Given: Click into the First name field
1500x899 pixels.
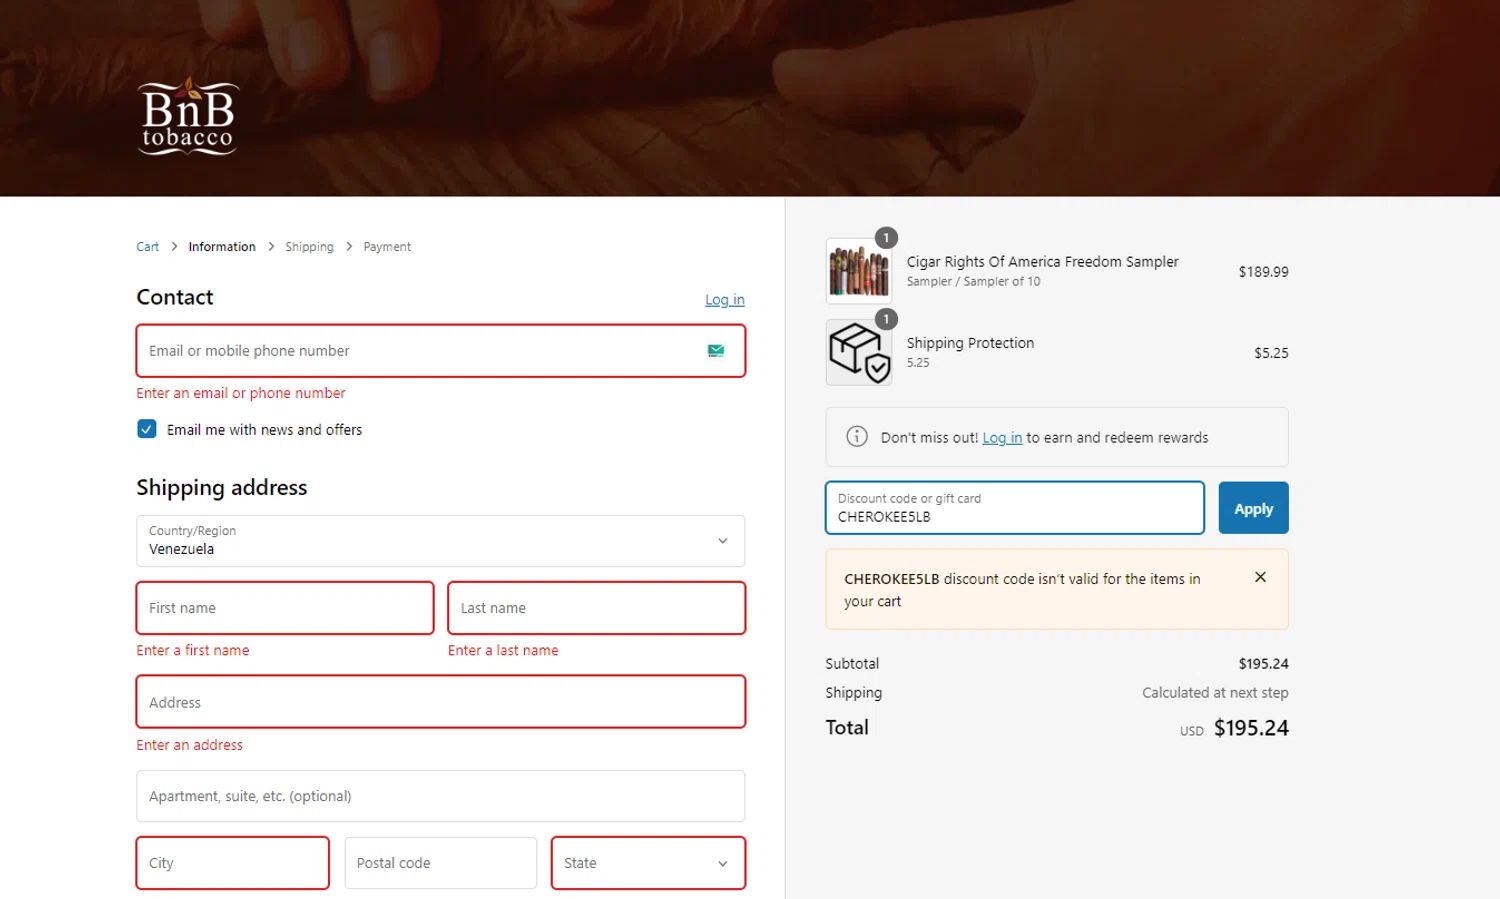Looking at the screenshot, I should (x=285, y=608).
